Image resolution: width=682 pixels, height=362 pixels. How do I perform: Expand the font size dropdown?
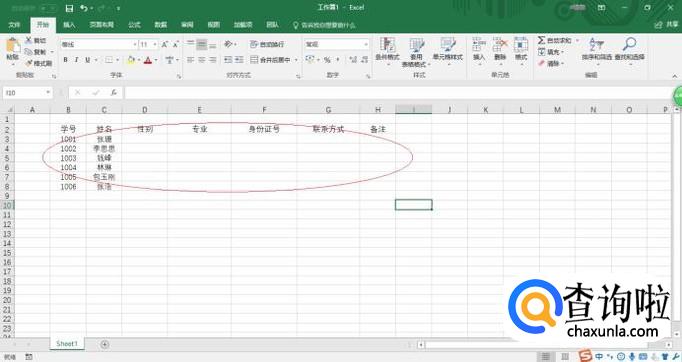tap(155, 44)
